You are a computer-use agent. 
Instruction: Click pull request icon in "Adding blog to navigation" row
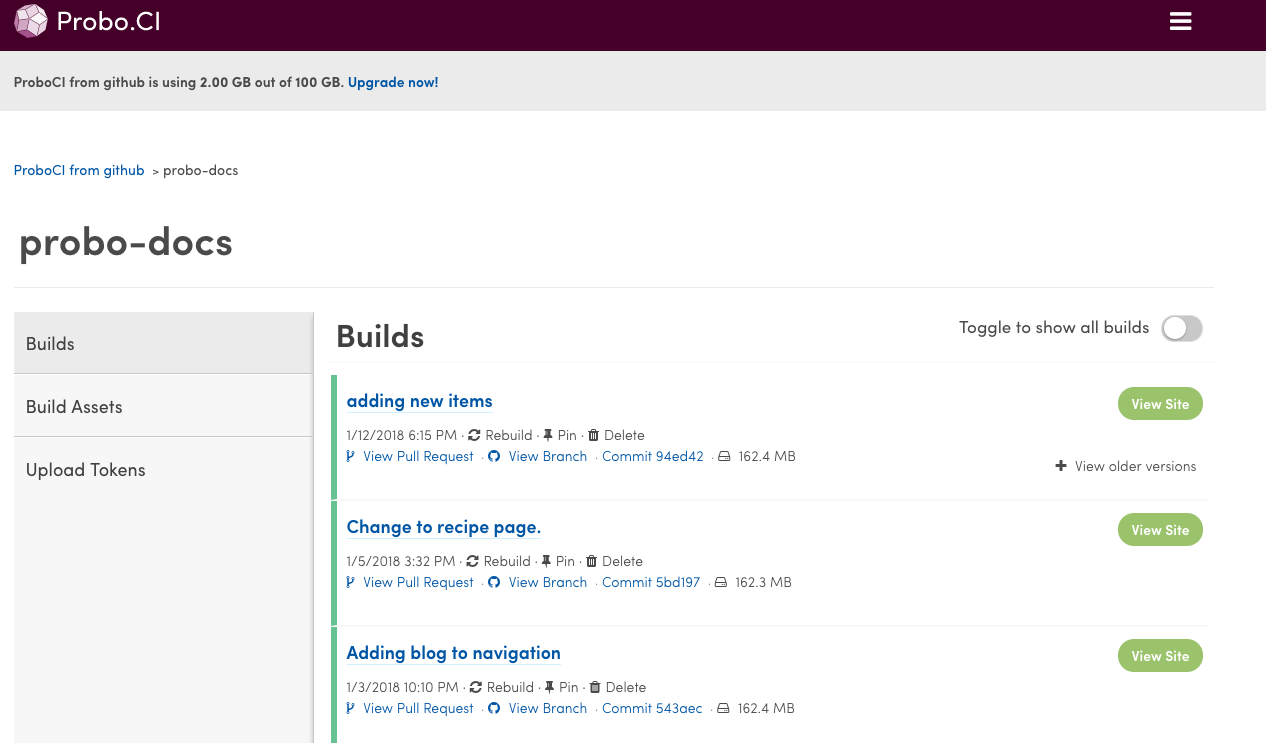(x=351, y=708)
